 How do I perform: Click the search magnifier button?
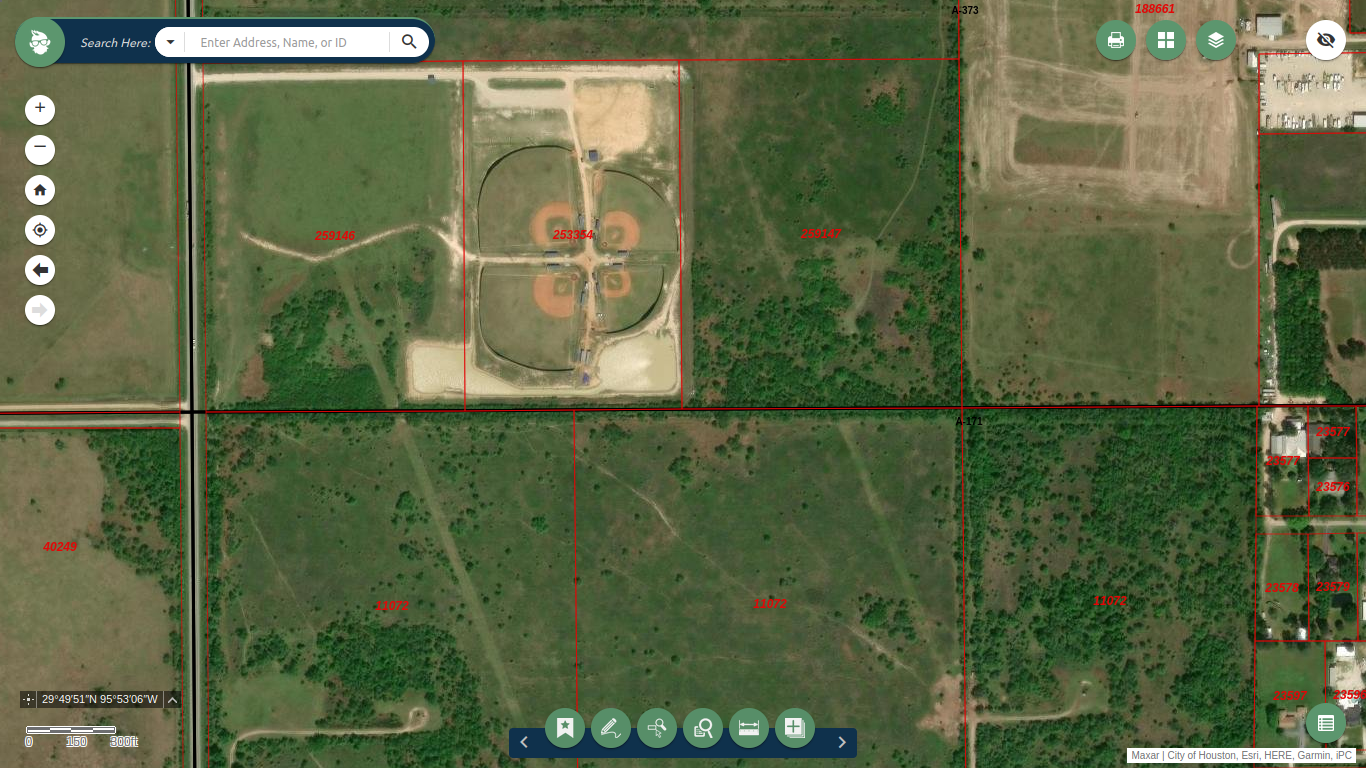pos(409,42)
